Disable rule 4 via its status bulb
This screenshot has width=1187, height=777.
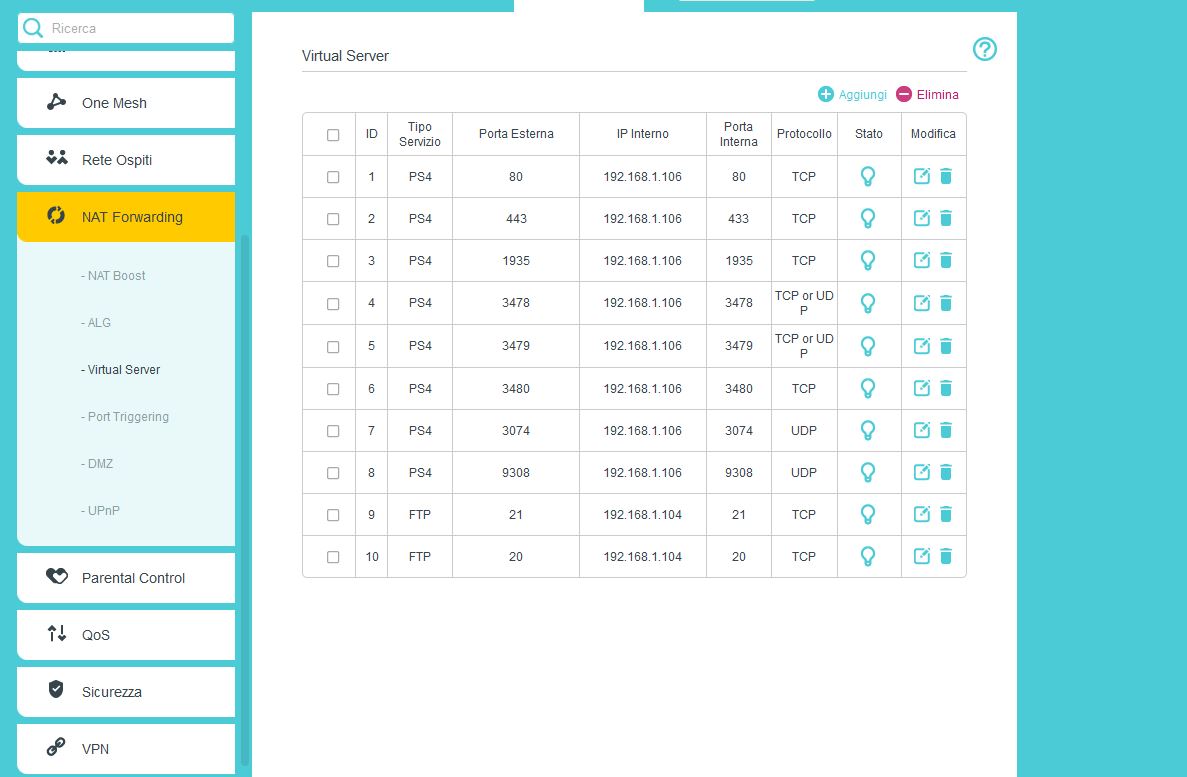(x=868, y=303)
